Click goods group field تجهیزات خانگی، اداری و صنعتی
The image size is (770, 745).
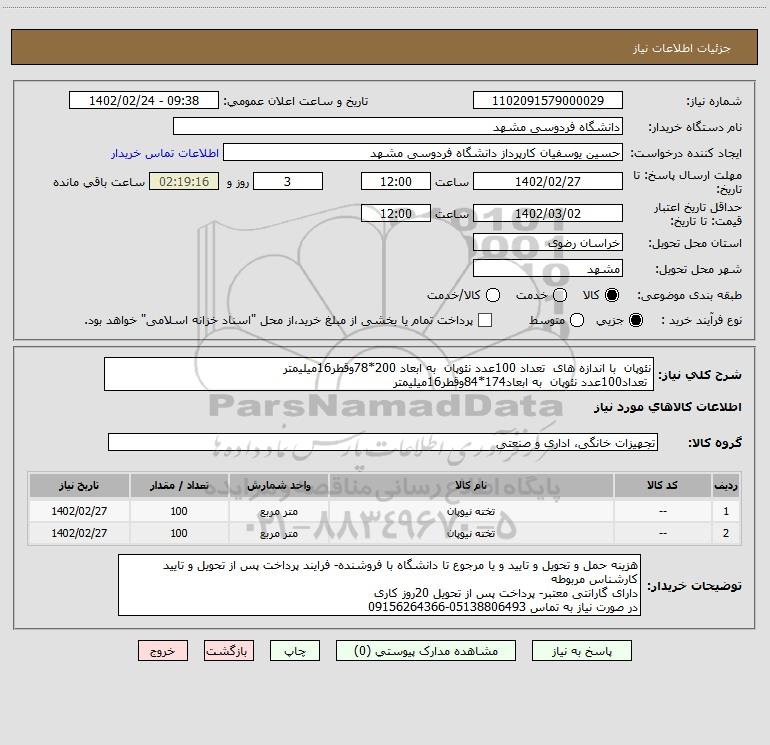[x=383, y=442]
